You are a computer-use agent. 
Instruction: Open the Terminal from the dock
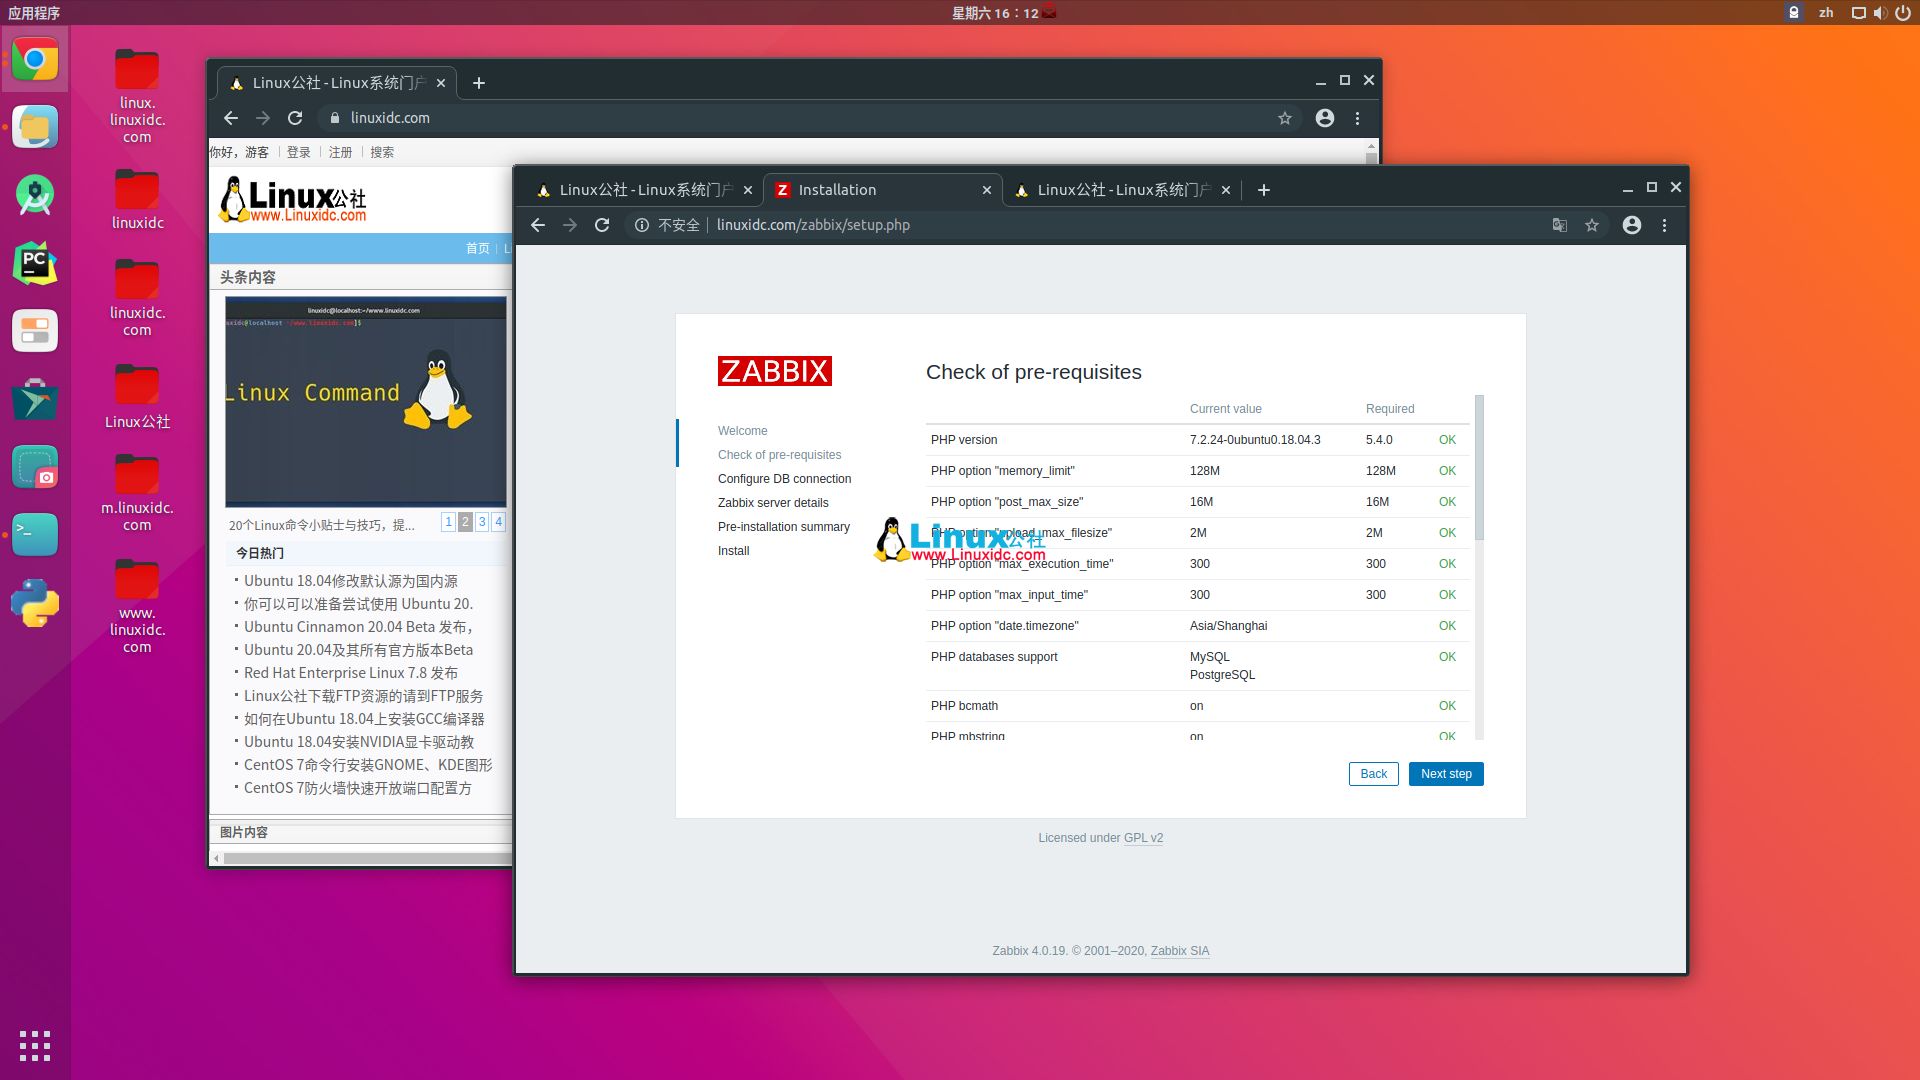pyautogui.click(x=35, y=535)
